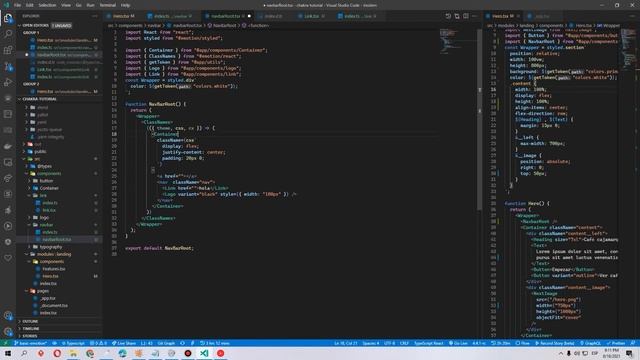Image resolution: width=640 pixels, height=360 pixels.
Task: Open the File menu
Action: click(x=17, y=5)
